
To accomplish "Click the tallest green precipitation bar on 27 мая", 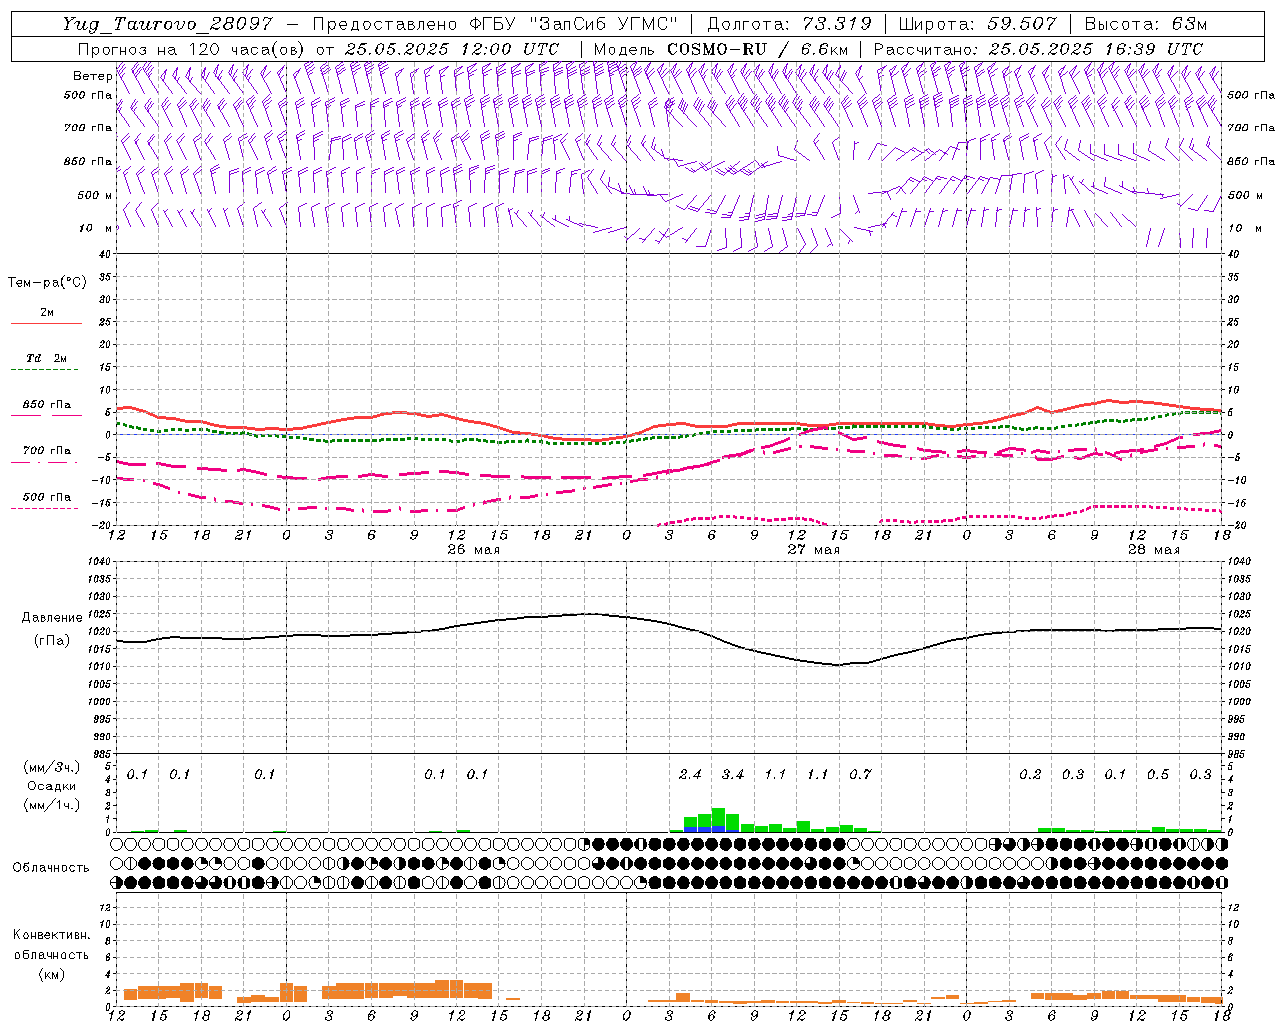I will point(718,820).
